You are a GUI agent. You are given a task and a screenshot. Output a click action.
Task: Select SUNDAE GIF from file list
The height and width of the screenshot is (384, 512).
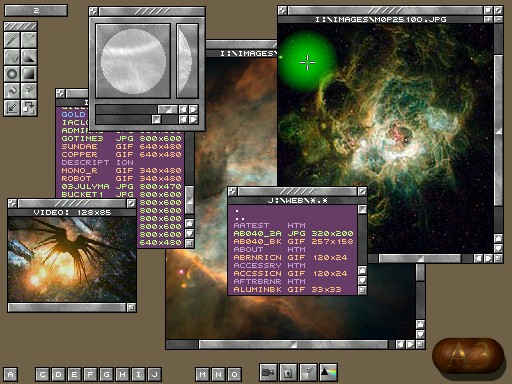pos(121,147)
